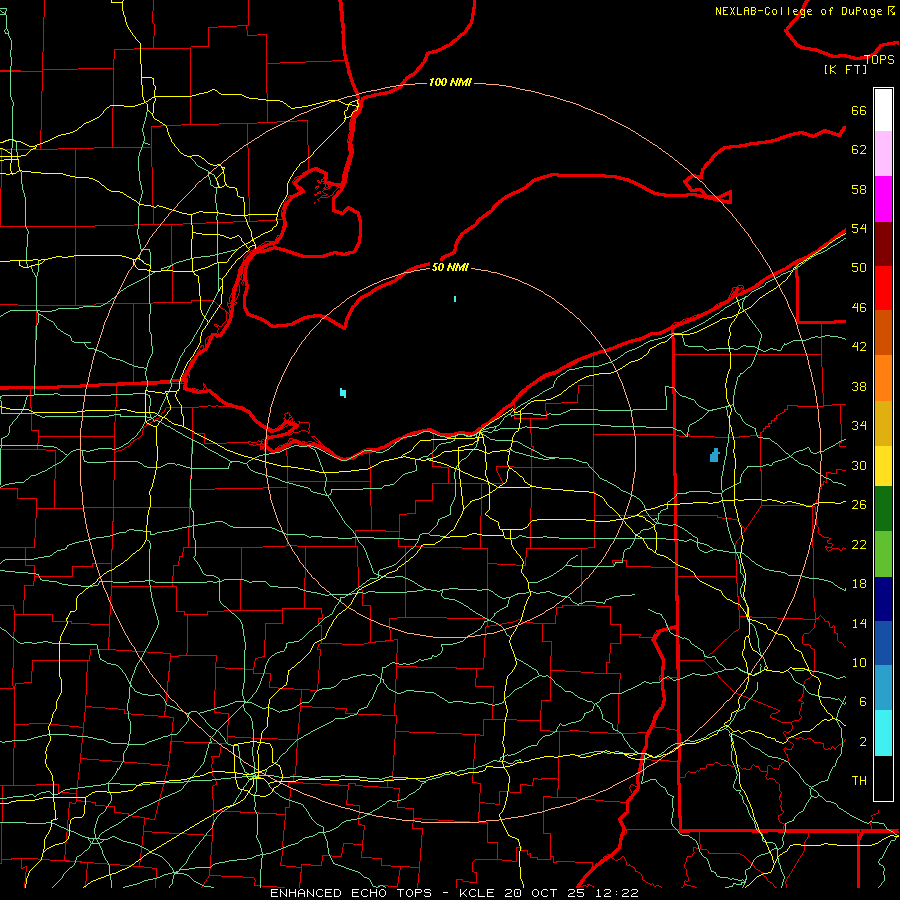This screenshot has height=900, width=900.
Task: Click the NEXLAB-College of DuPage label
Action: (805, 11)
